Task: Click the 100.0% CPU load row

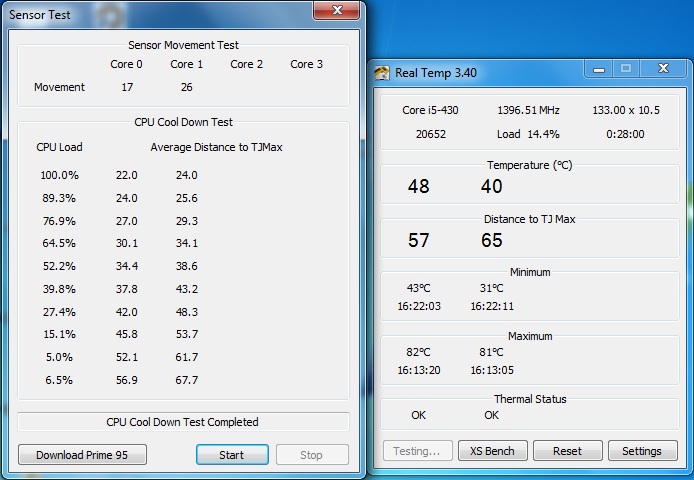Action: tap(59, 175)
